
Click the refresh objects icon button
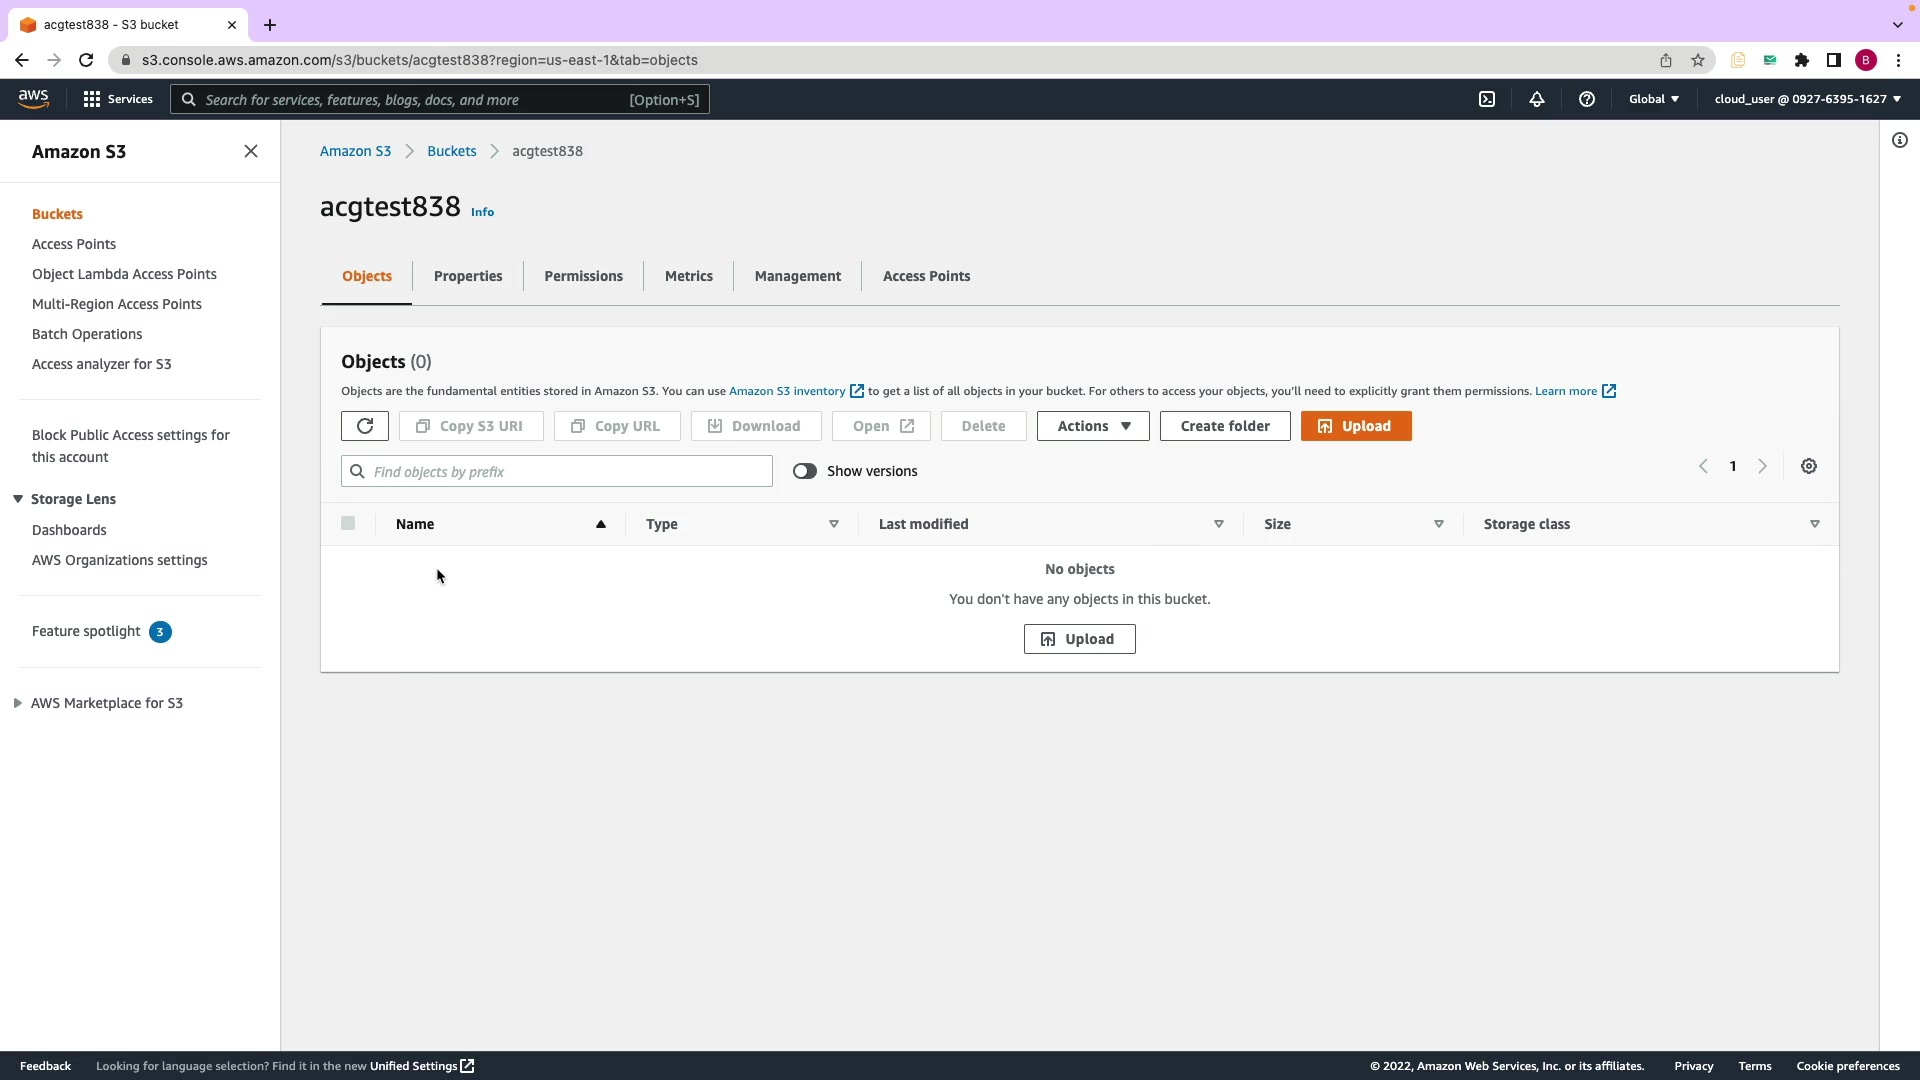click(x=365, y=426)
